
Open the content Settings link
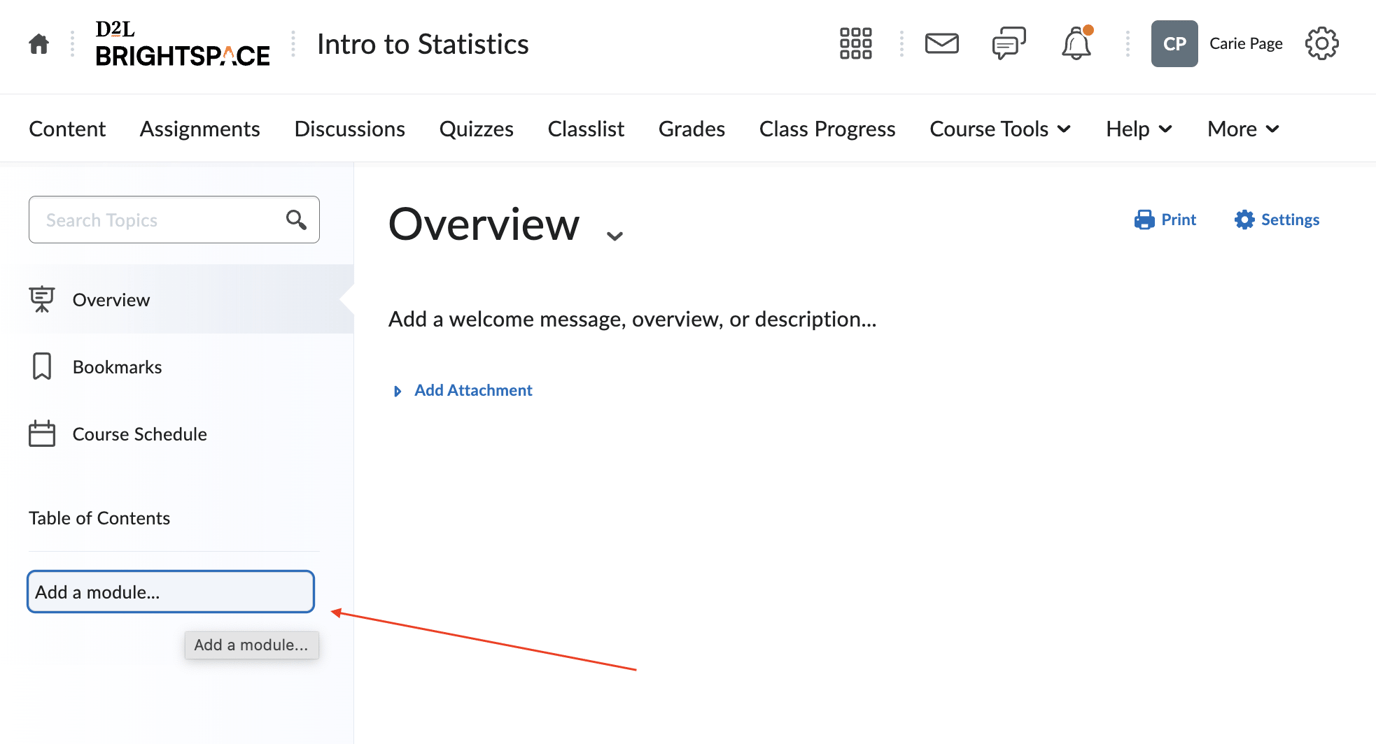[1277, 220]
